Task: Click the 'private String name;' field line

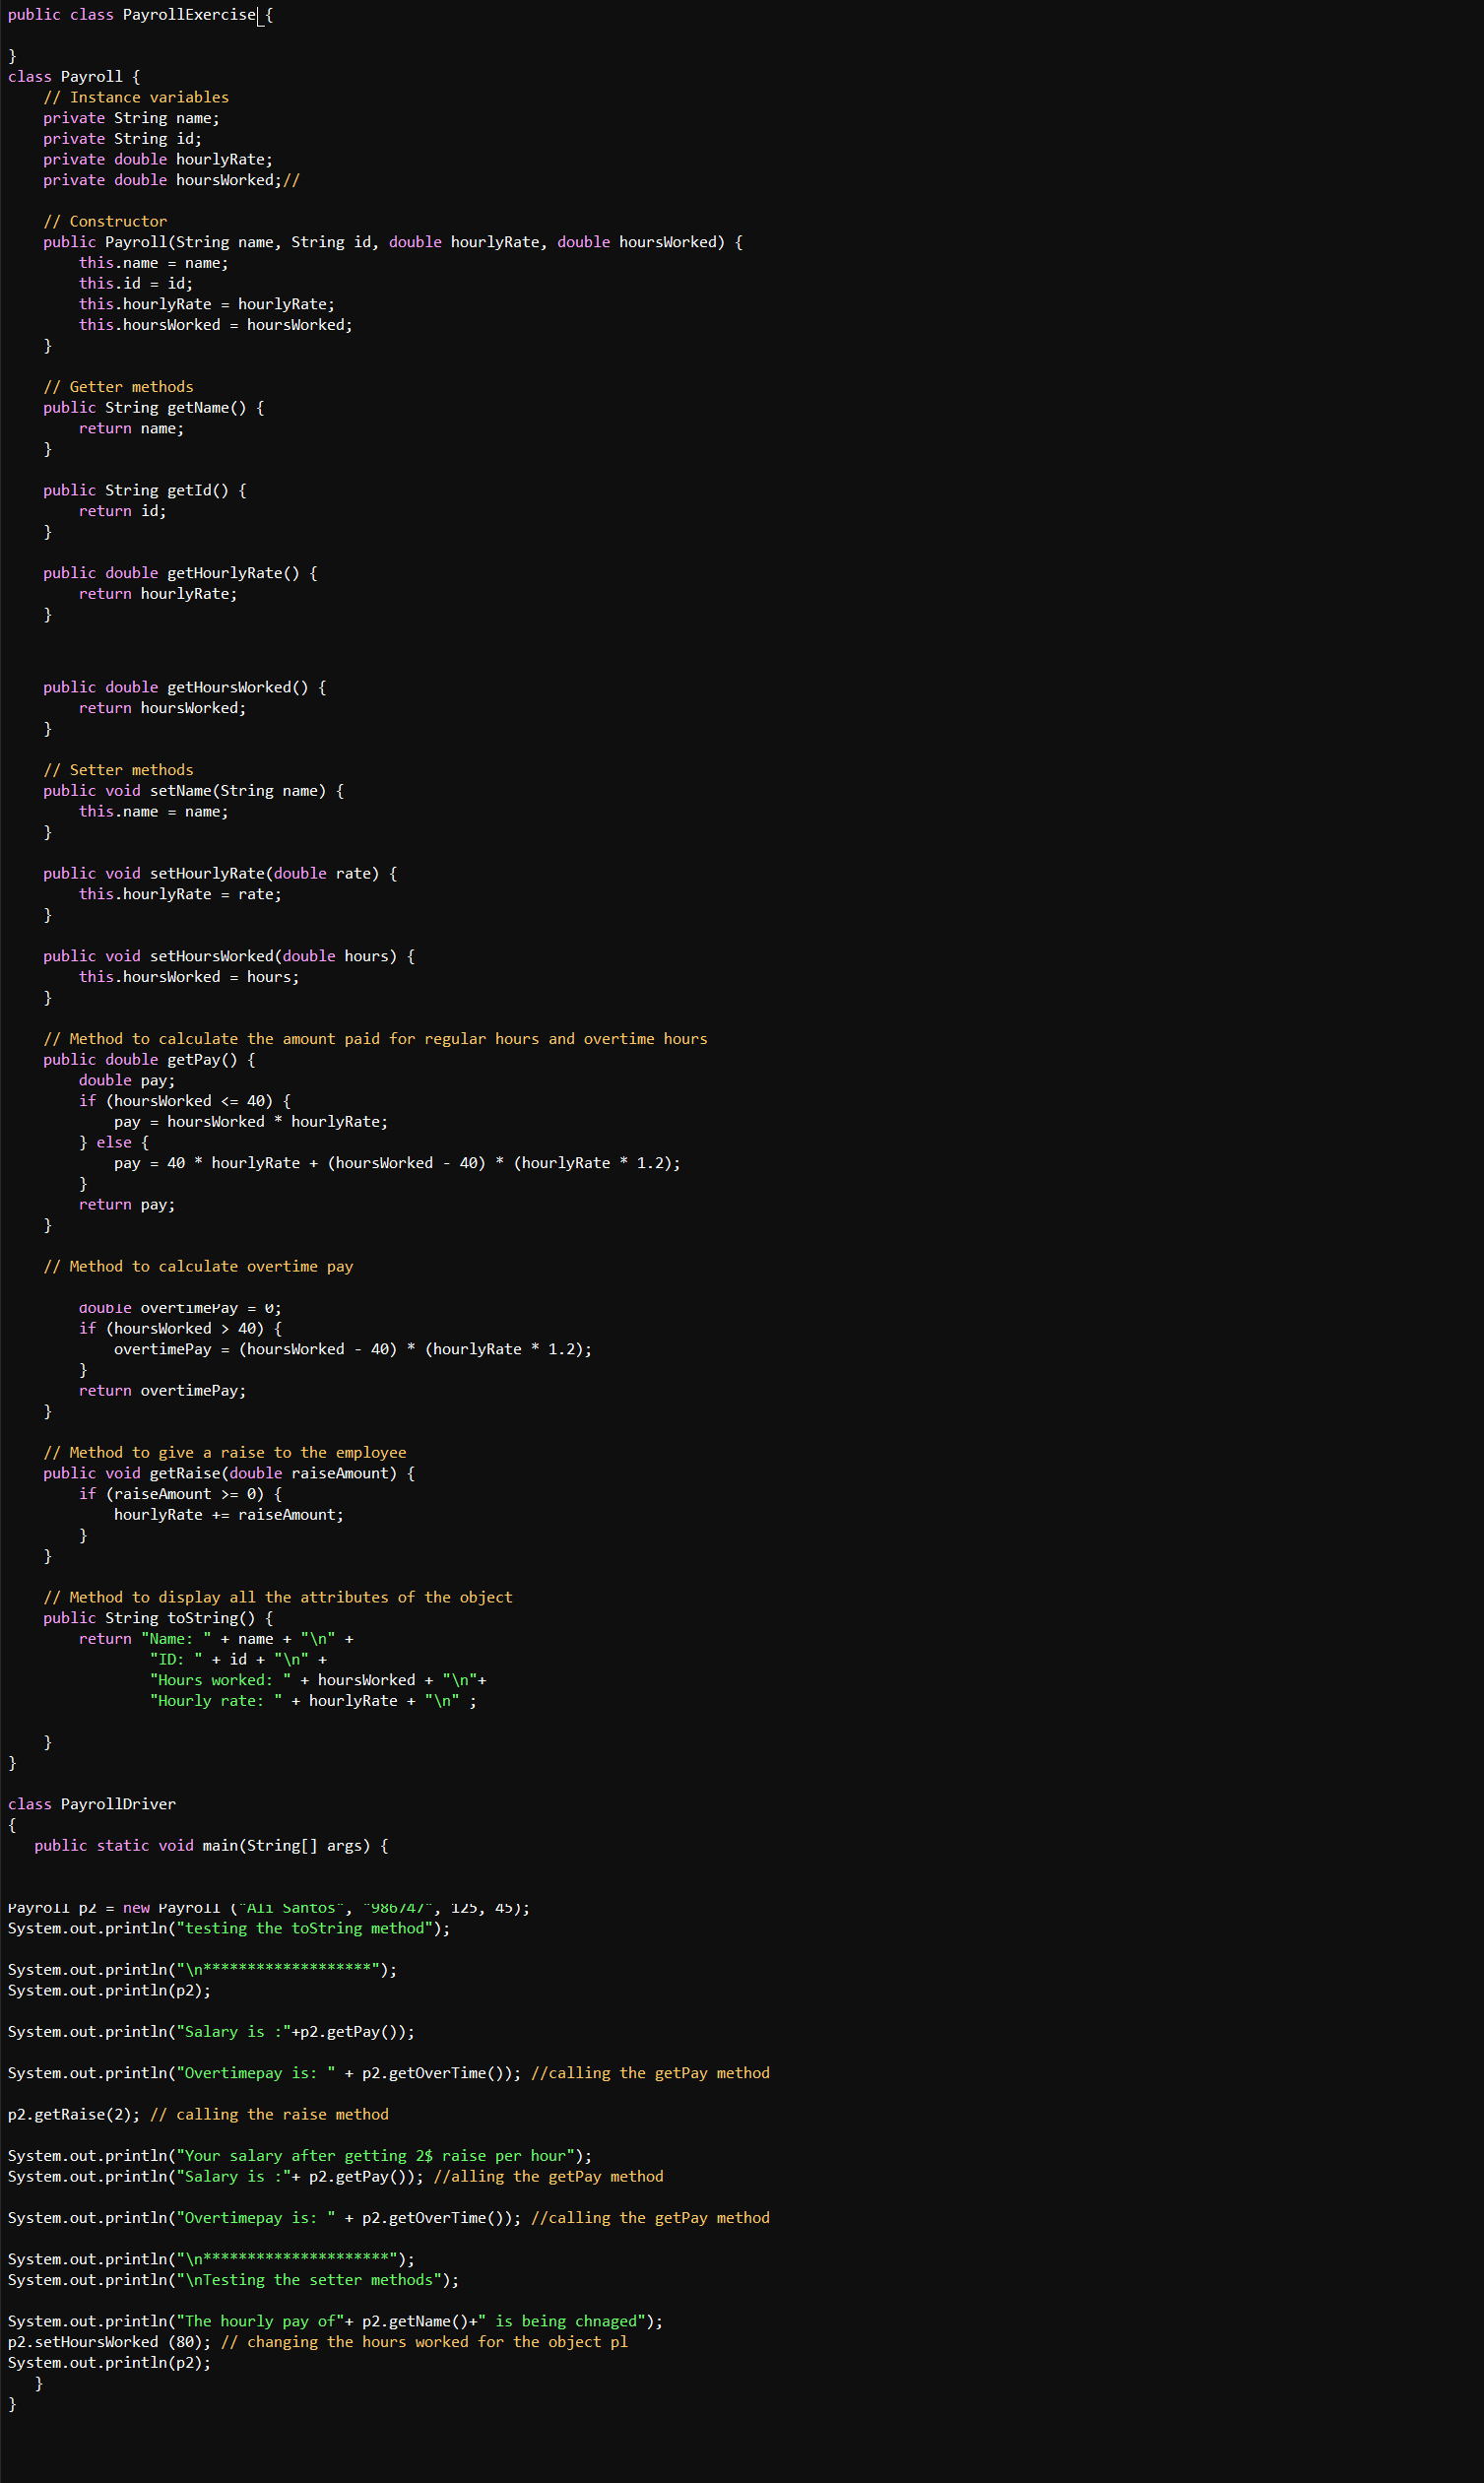Action: coord(131,119)
